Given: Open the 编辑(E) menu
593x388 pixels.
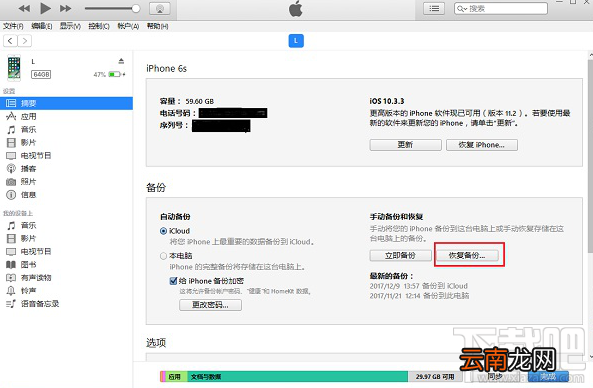Looking at the screenshot, I should [x=42, y=26].
